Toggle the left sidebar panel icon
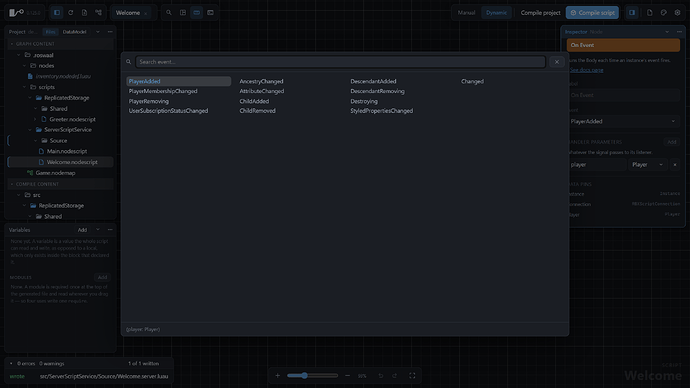This screenshot has height=388, width=690. pyautogui.click(x=57, y=13)
